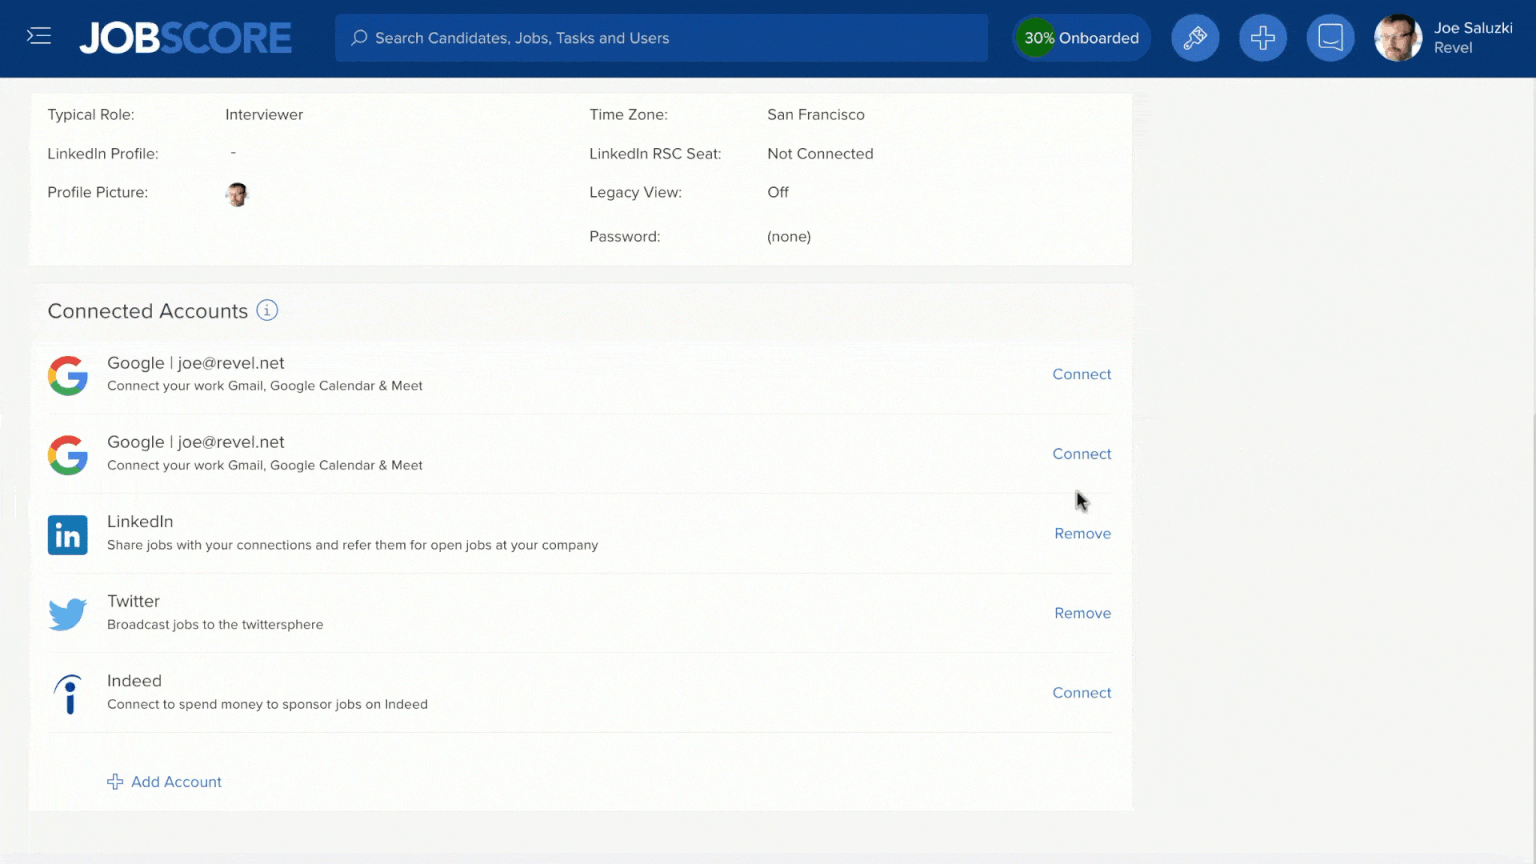Select the Twitter bird icon
Screen dimensions: 1536x864
coord(67,613)
